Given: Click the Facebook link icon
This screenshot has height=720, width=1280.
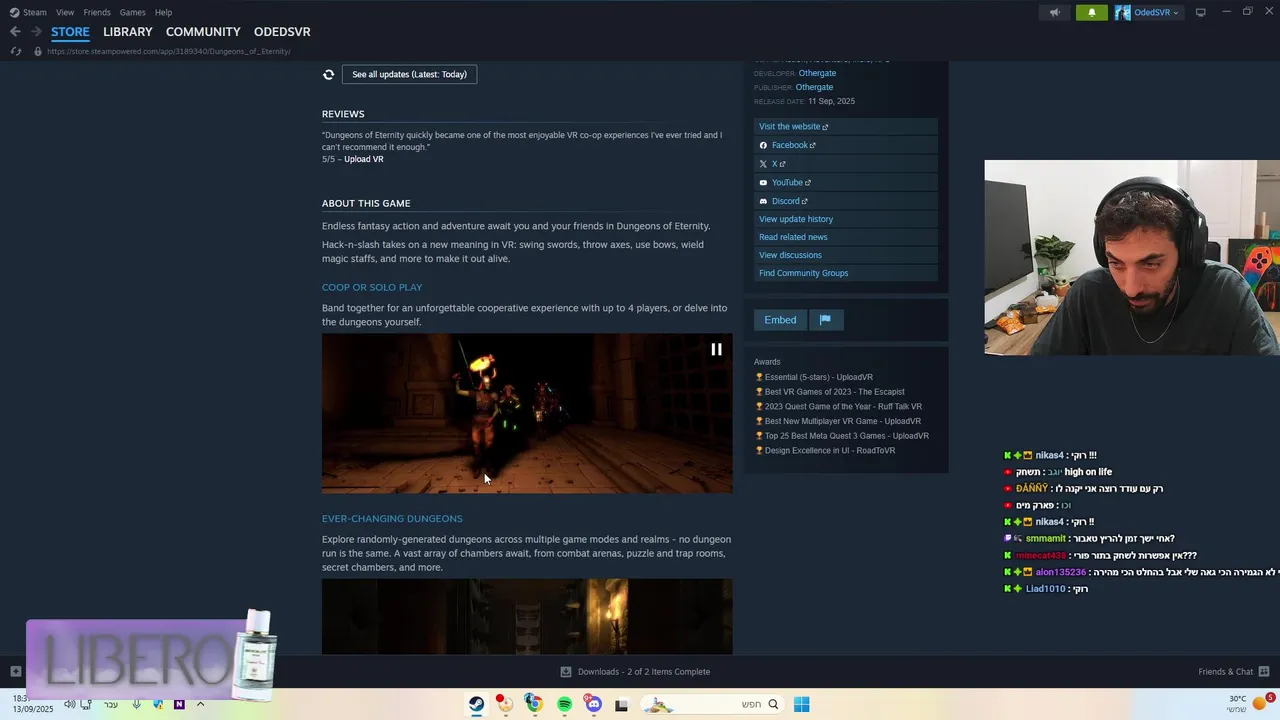Looking at the screenshot, I should pos(763,145).
